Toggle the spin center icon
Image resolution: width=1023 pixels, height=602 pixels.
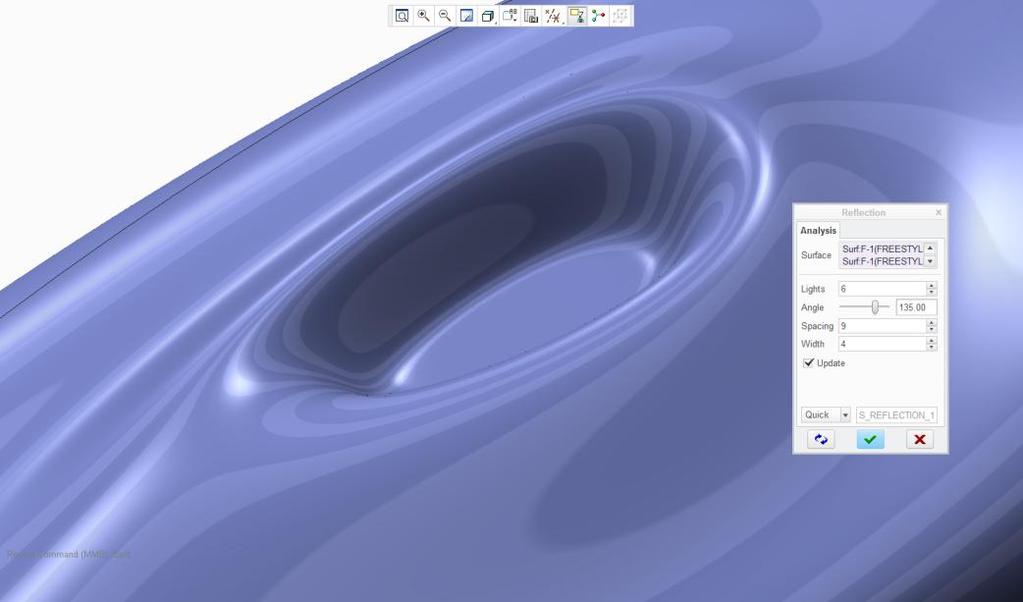tap(598, 16)
